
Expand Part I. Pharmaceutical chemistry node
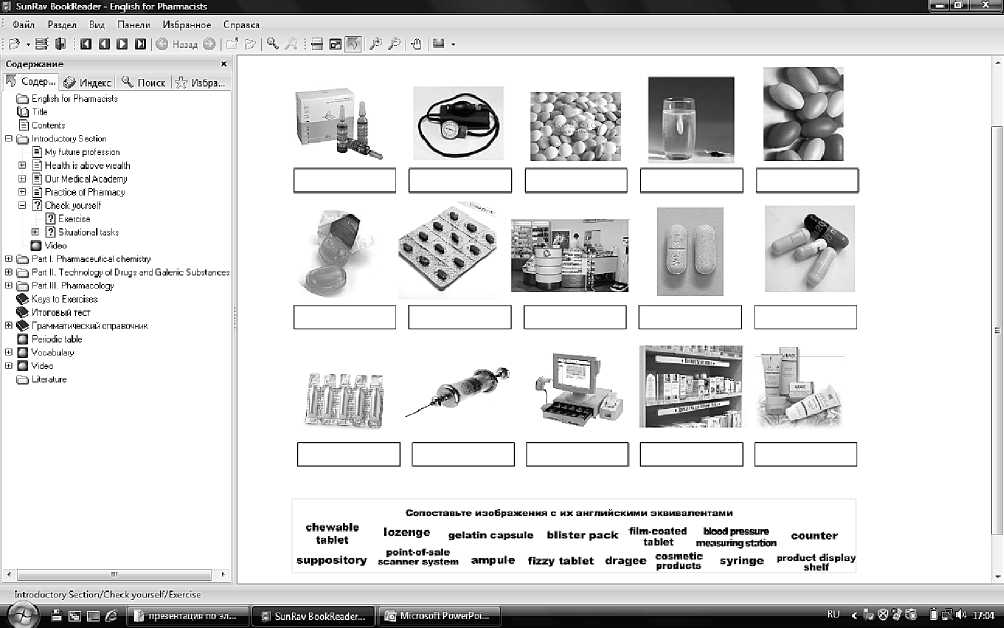(x=9, y=259)
